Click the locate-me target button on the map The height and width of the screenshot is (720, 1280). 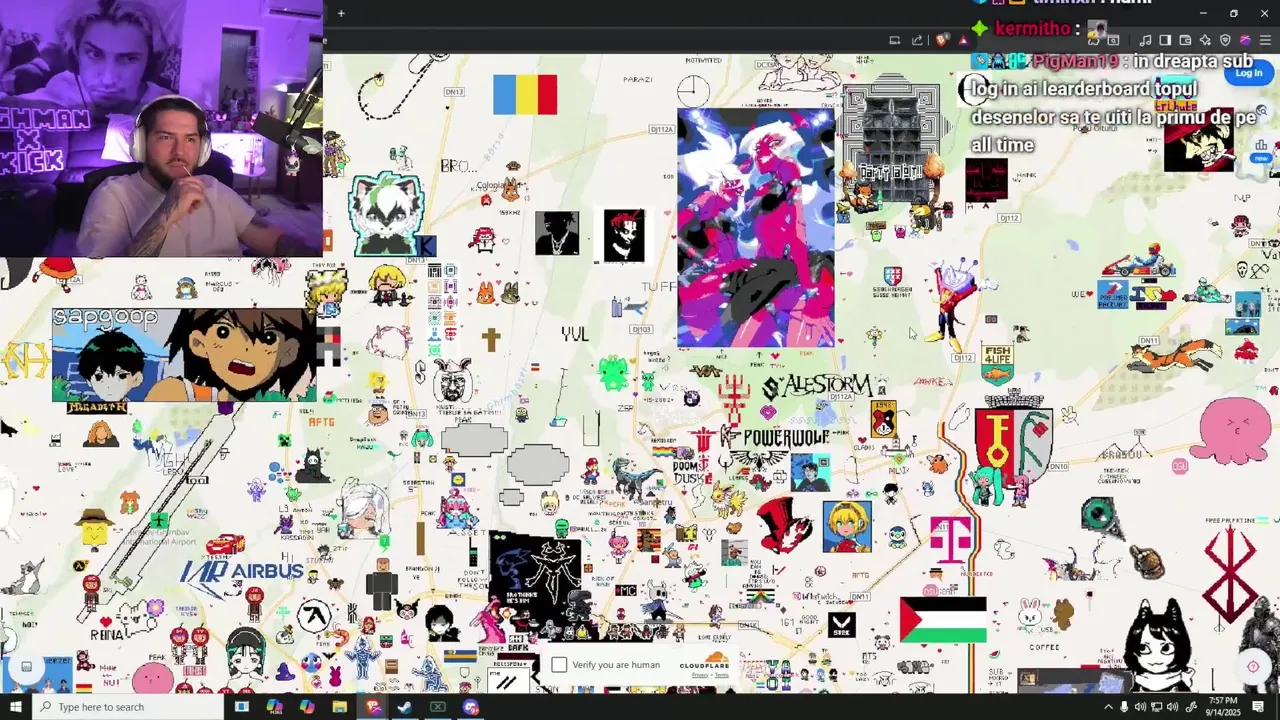1252,667
